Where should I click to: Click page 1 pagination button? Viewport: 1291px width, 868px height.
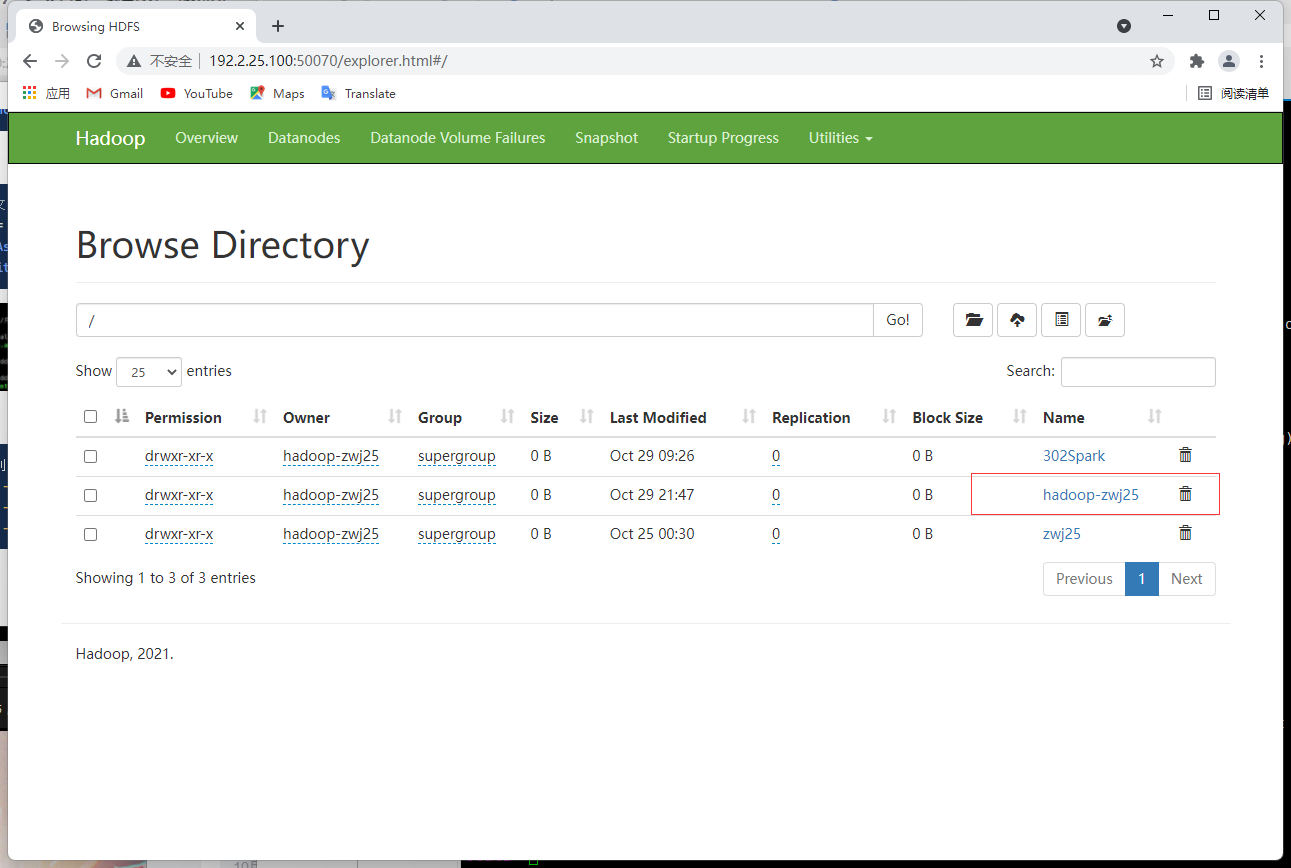click(x=1141, y=578)
